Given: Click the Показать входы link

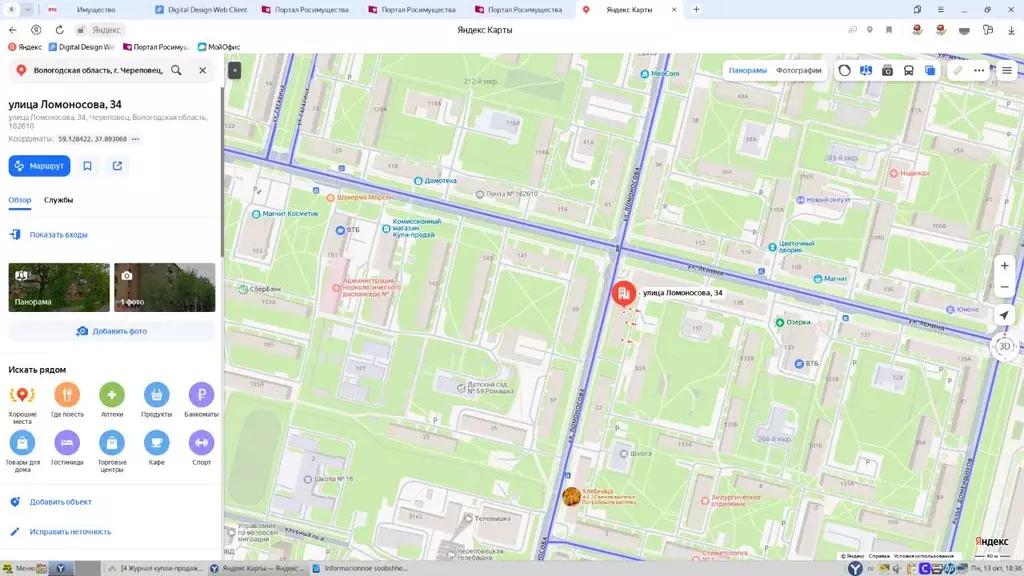Looking at the screenshot, I should pyautogui.click(x=58, y=235).
